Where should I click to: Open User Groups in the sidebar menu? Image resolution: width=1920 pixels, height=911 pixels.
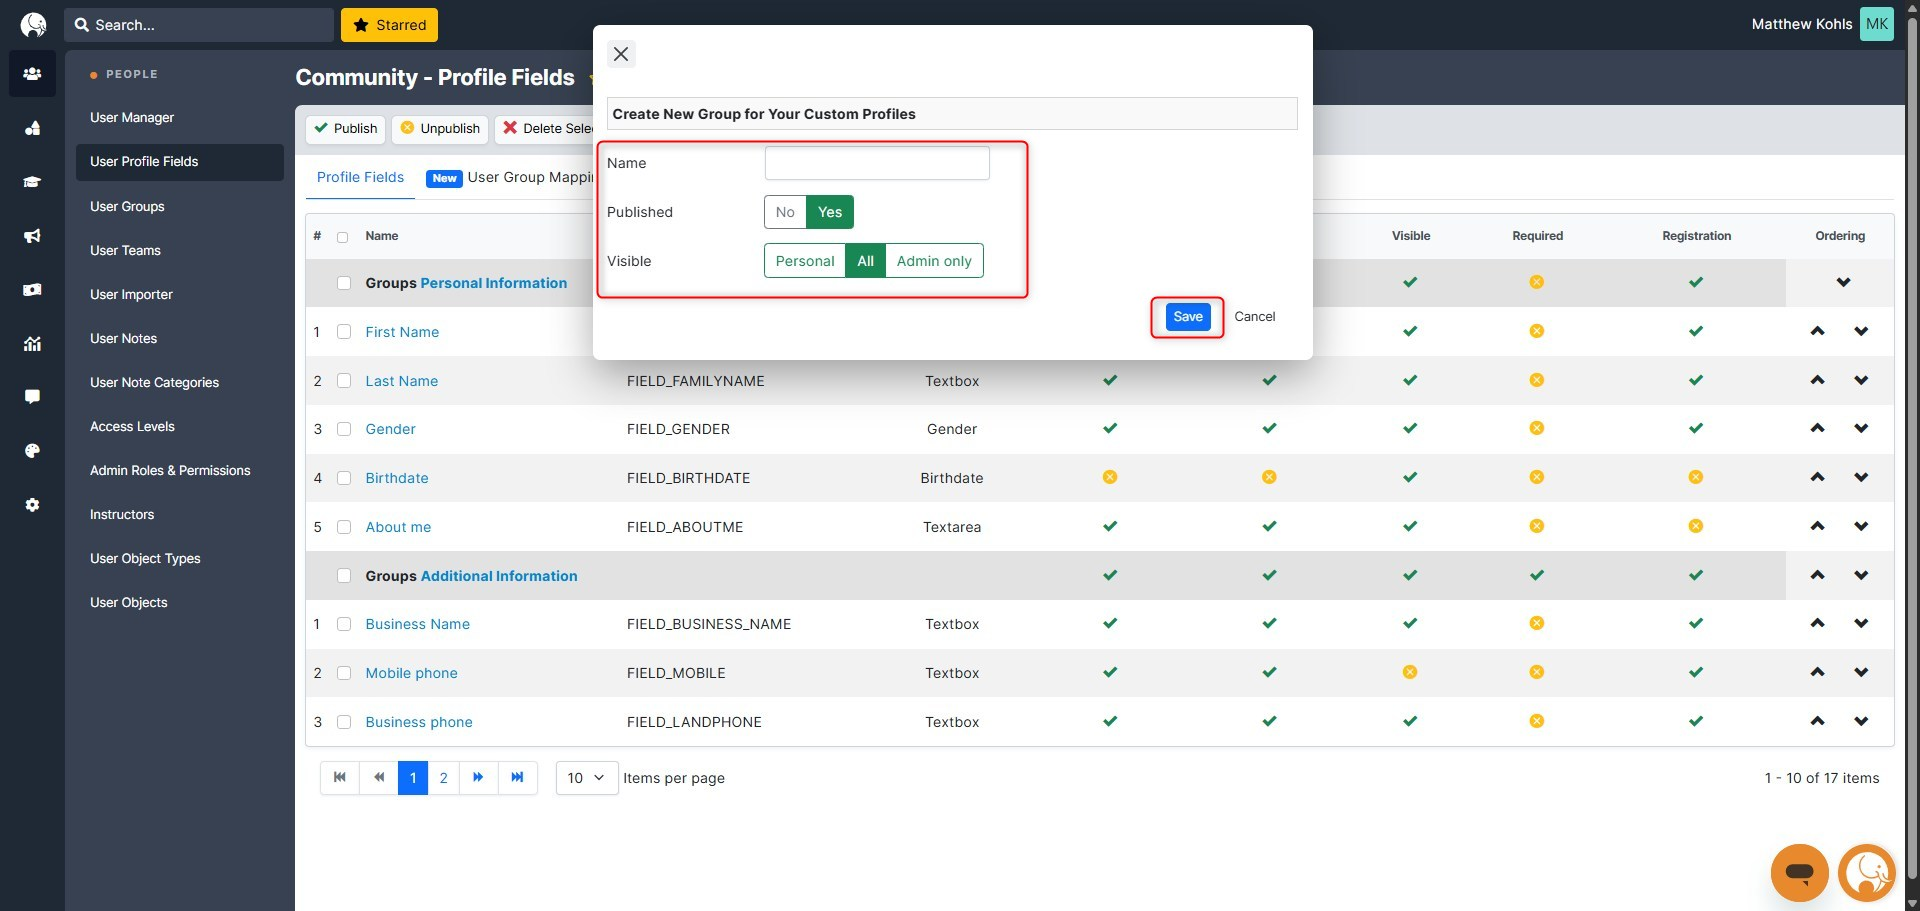(x=127, y=206)
